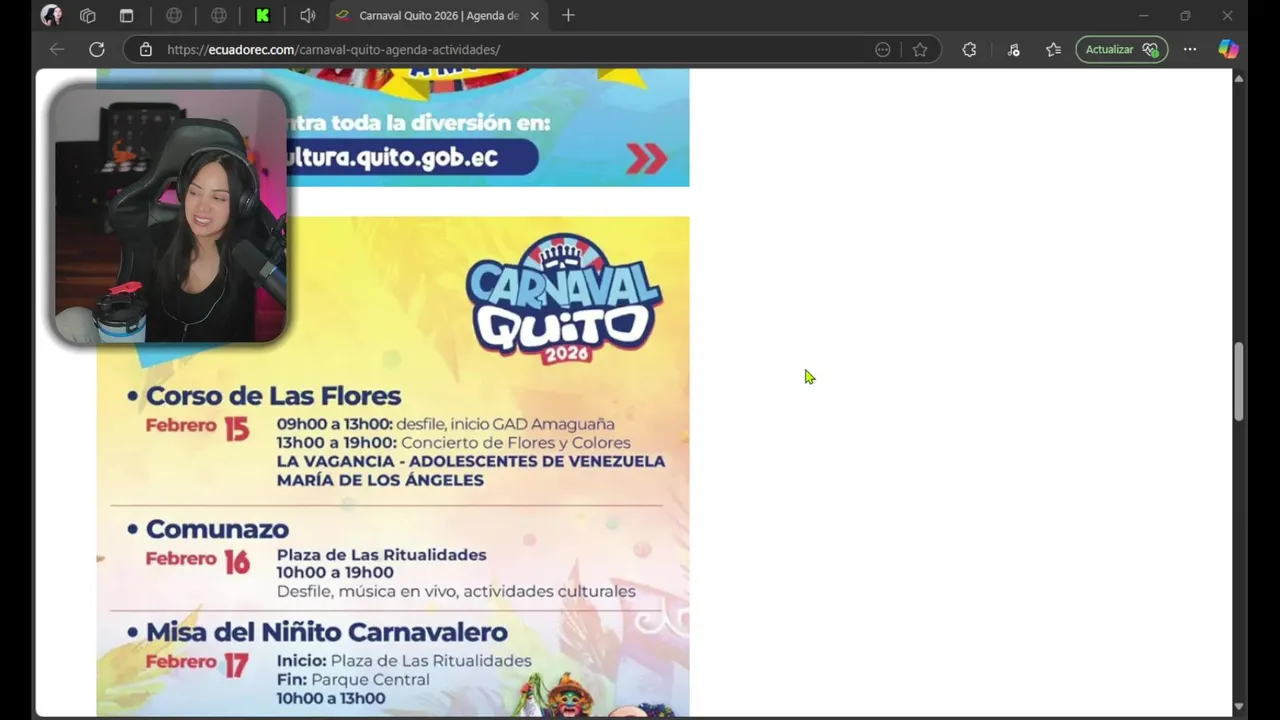Click the 'Corso de Las Flores' heading
Viewport: 1280px width, 720px height.
pos(273,396)
